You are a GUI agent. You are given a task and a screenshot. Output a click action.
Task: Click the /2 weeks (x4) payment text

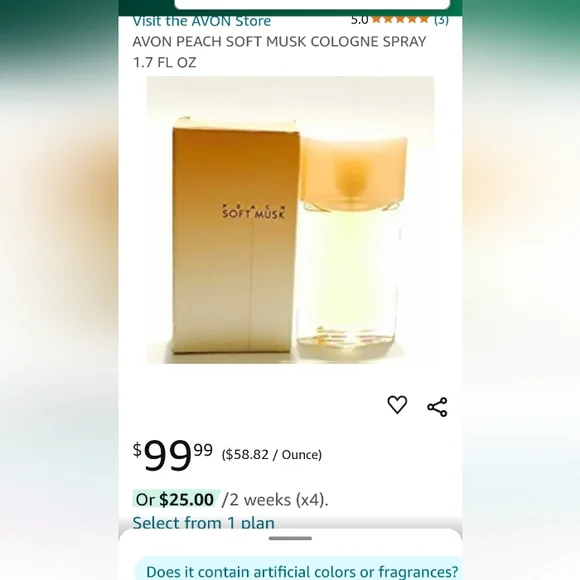tap(275, 500)
